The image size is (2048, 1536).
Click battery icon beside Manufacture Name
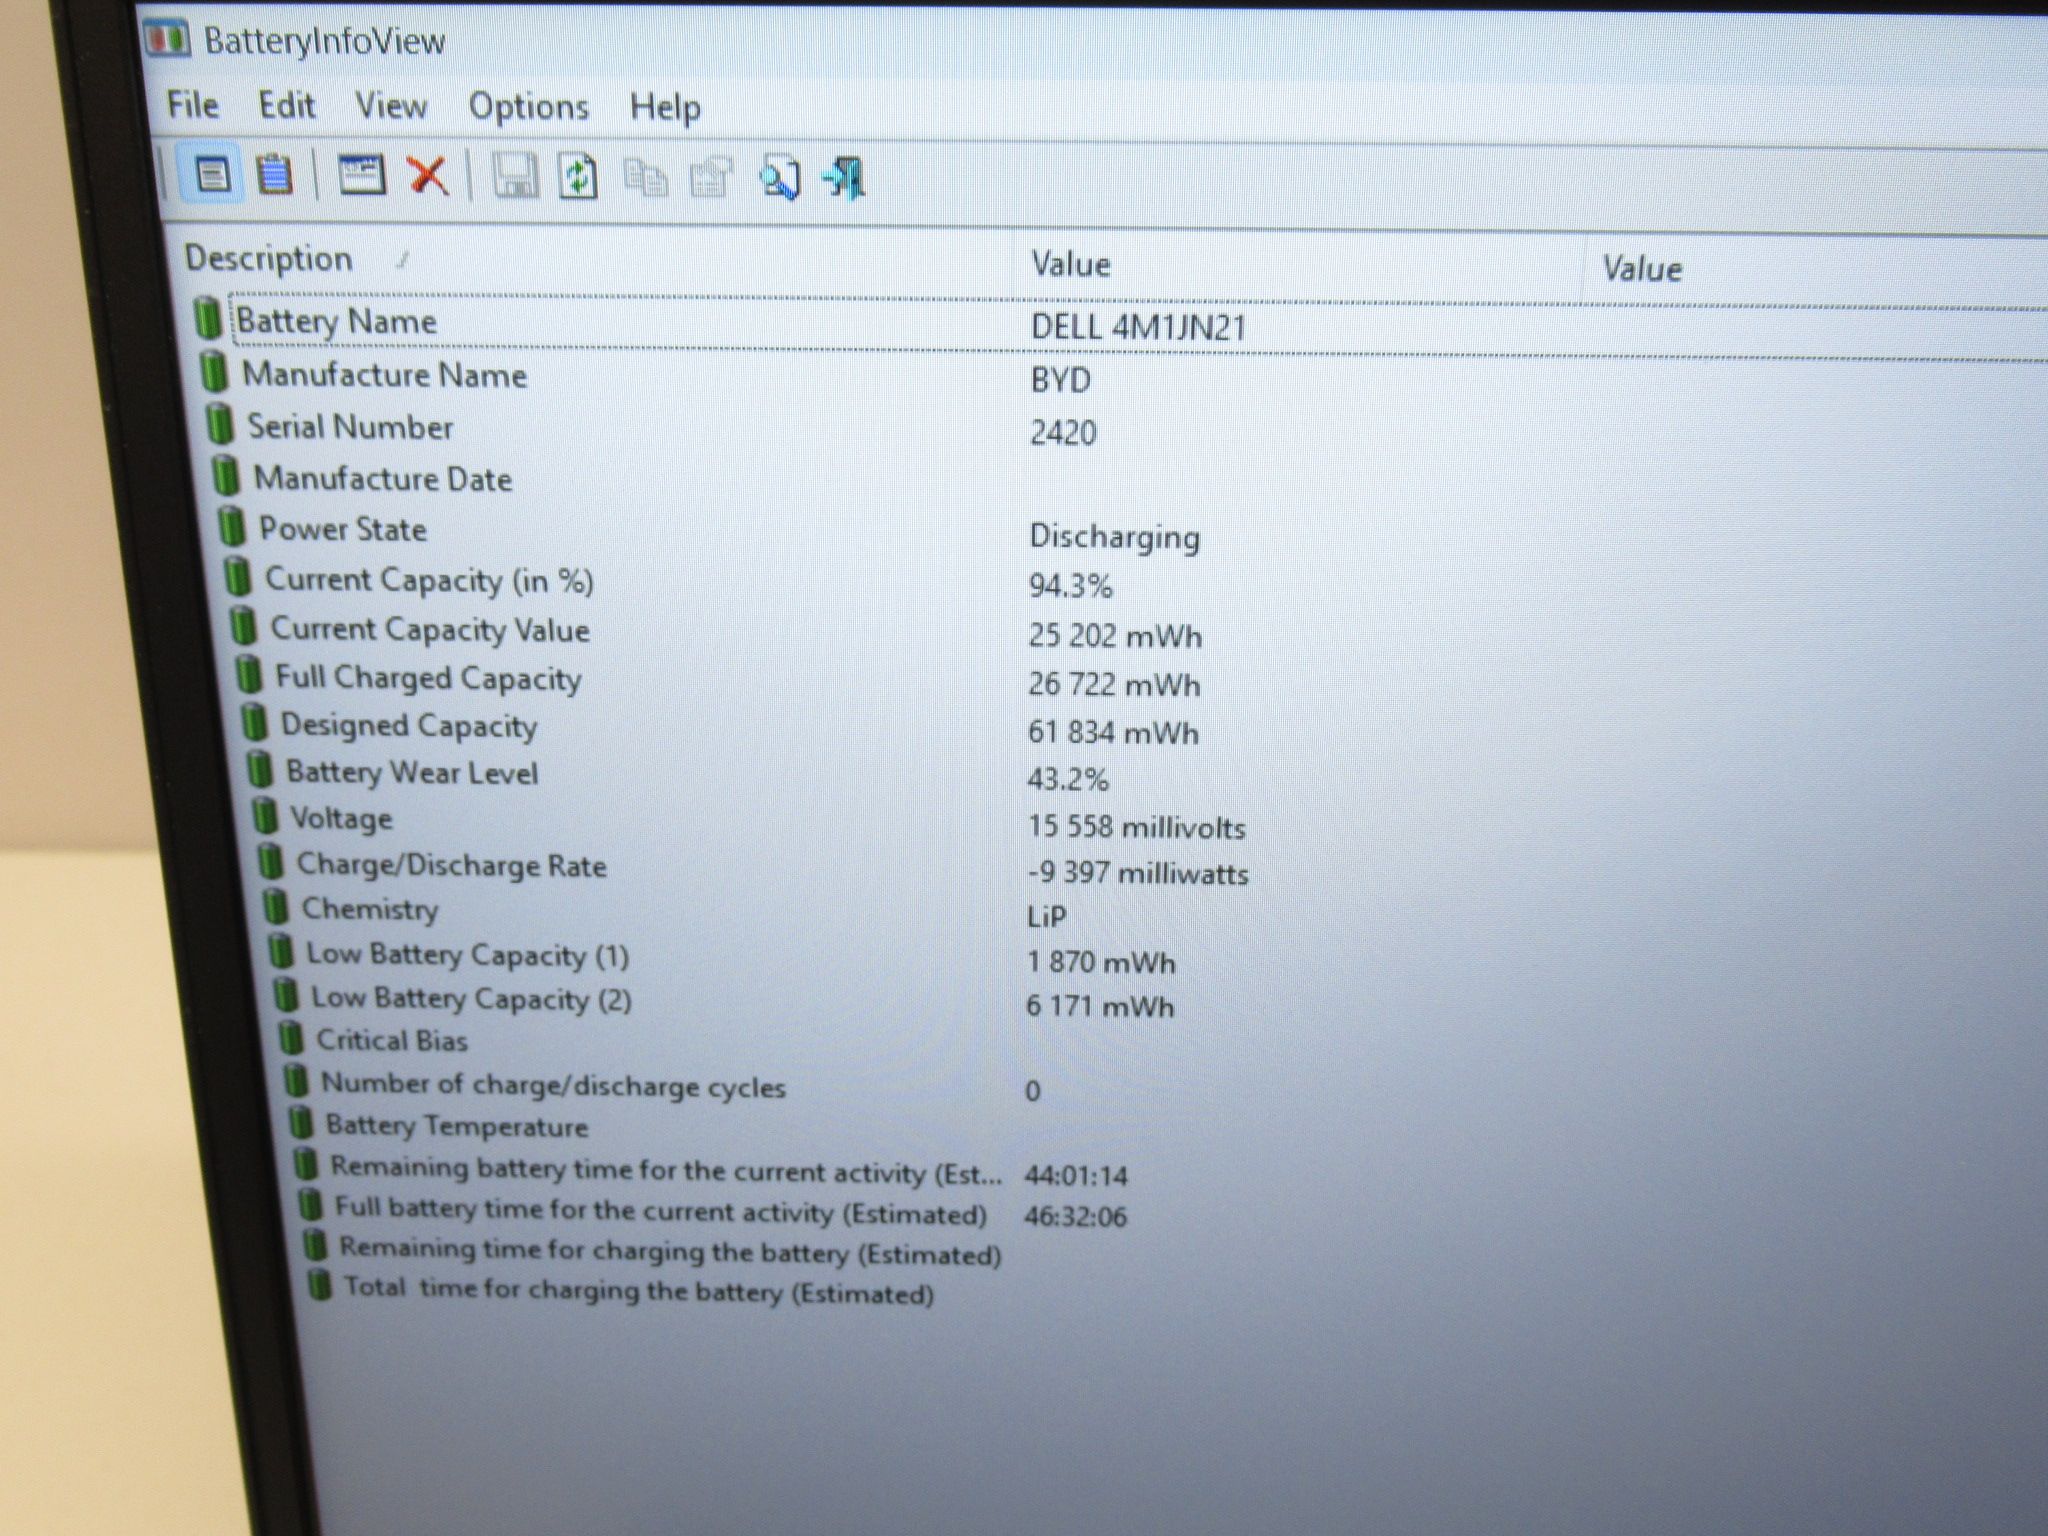point(213,371)
